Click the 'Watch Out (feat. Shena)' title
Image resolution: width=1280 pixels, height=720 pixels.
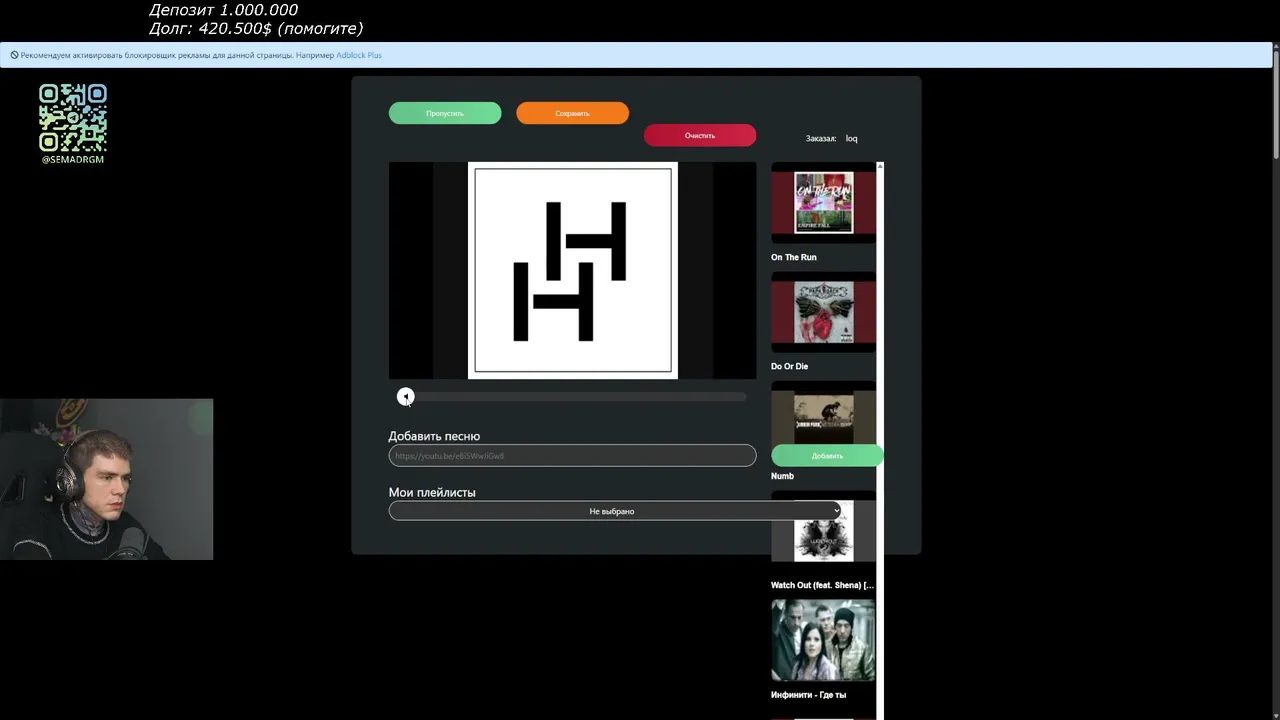(822, 585)
